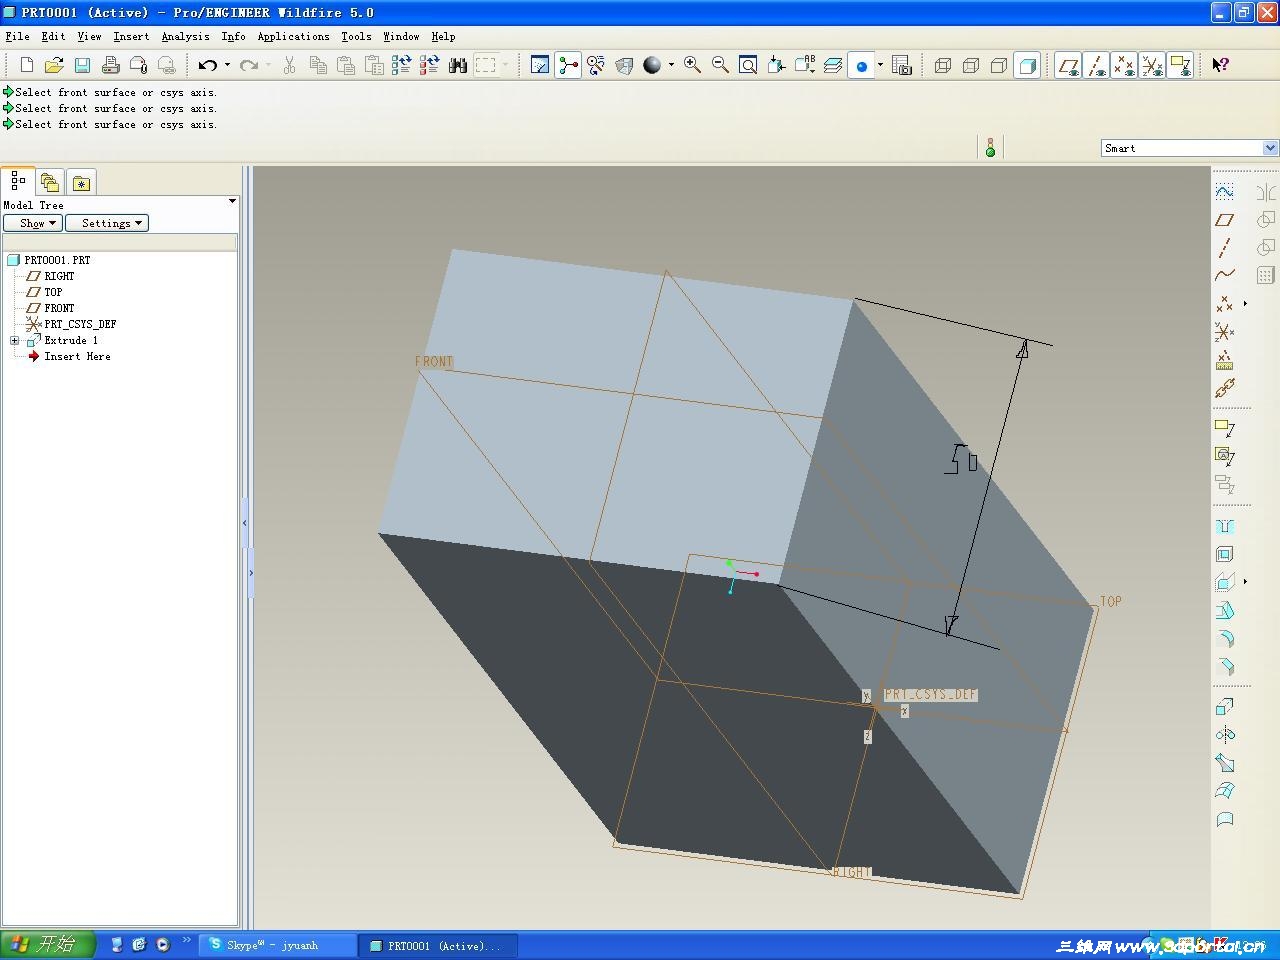Expand the Show dropdown in Model Tree
Image resolution: width=1280 pixels, height=960 pixels.
[33, 223]
